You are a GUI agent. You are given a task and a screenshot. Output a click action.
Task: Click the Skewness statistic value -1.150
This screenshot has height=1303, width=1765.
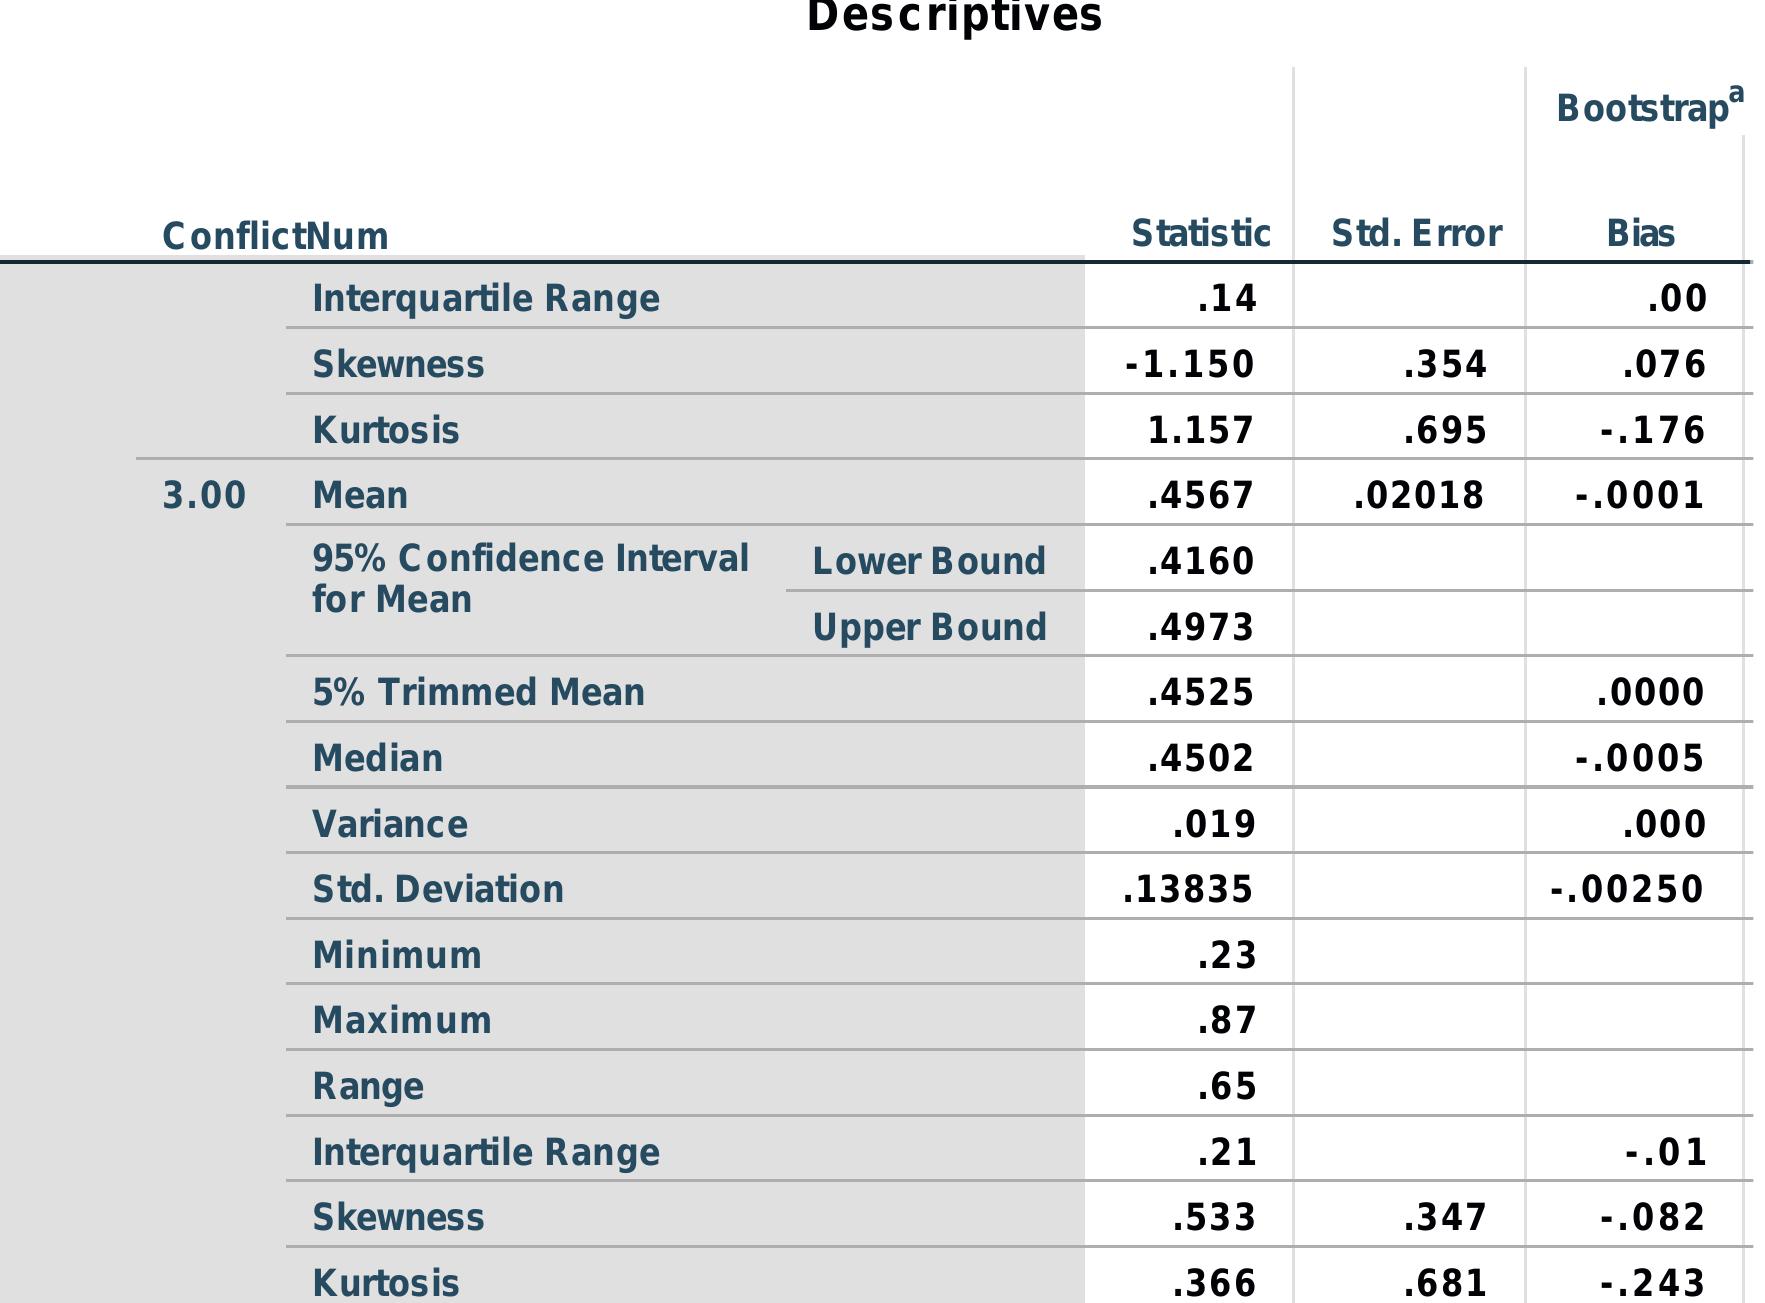[1189, 364]
